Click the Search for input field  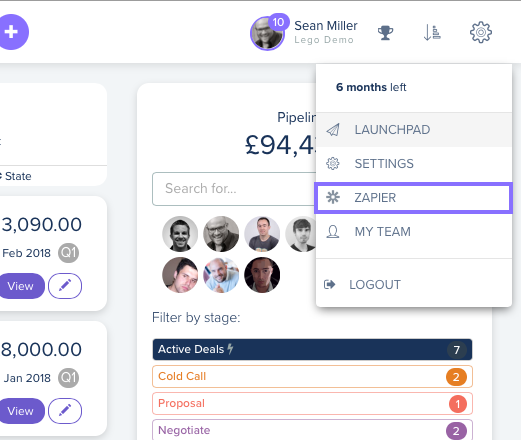click(234, 189)
